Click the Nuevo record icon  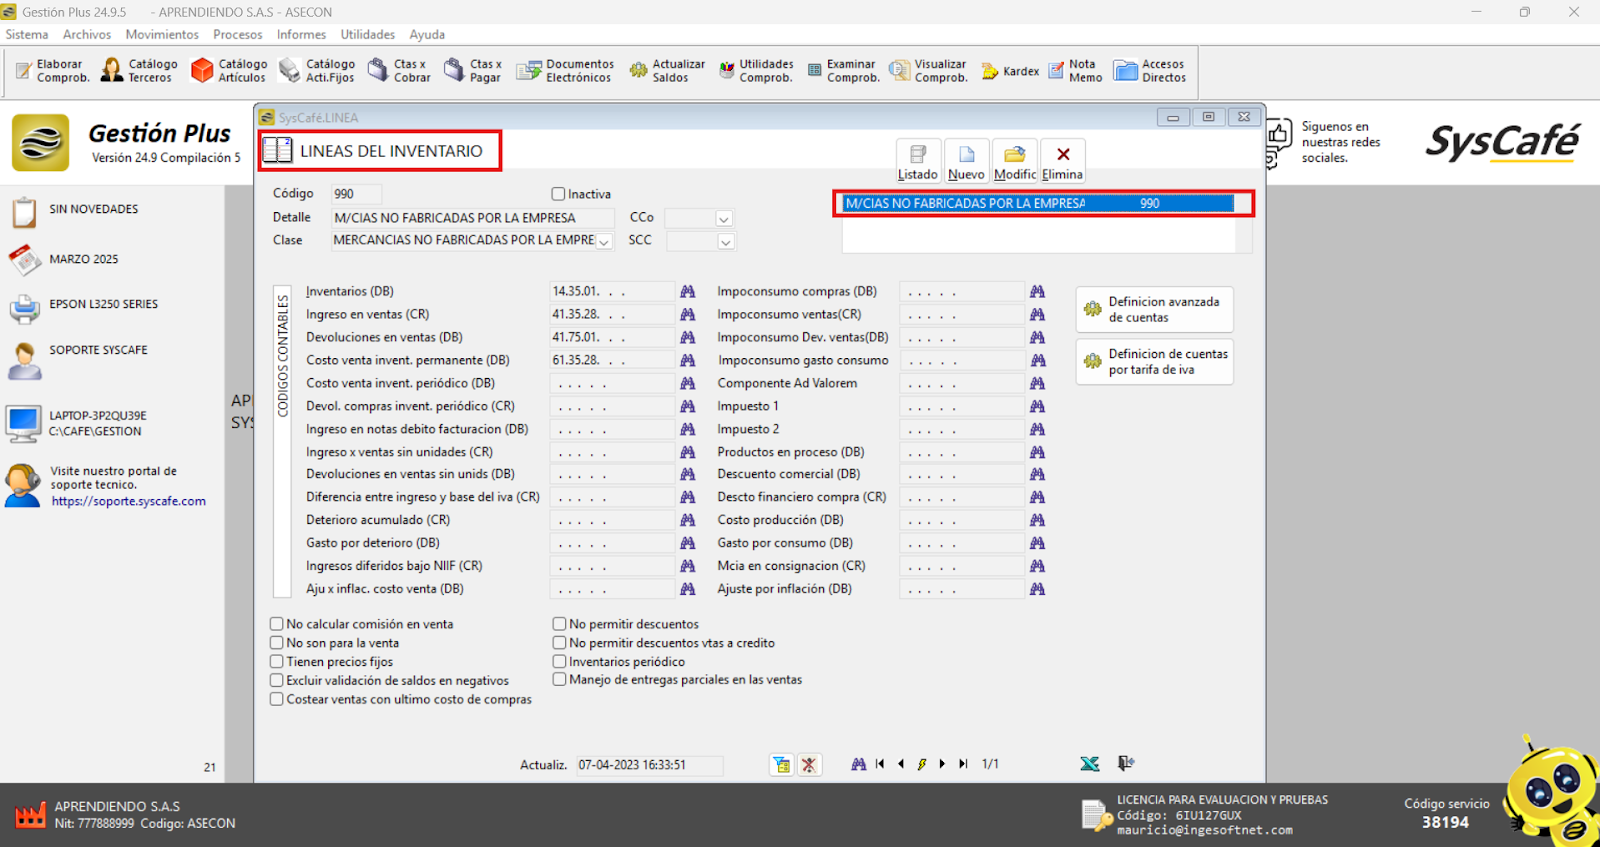[x=966, y=160]
